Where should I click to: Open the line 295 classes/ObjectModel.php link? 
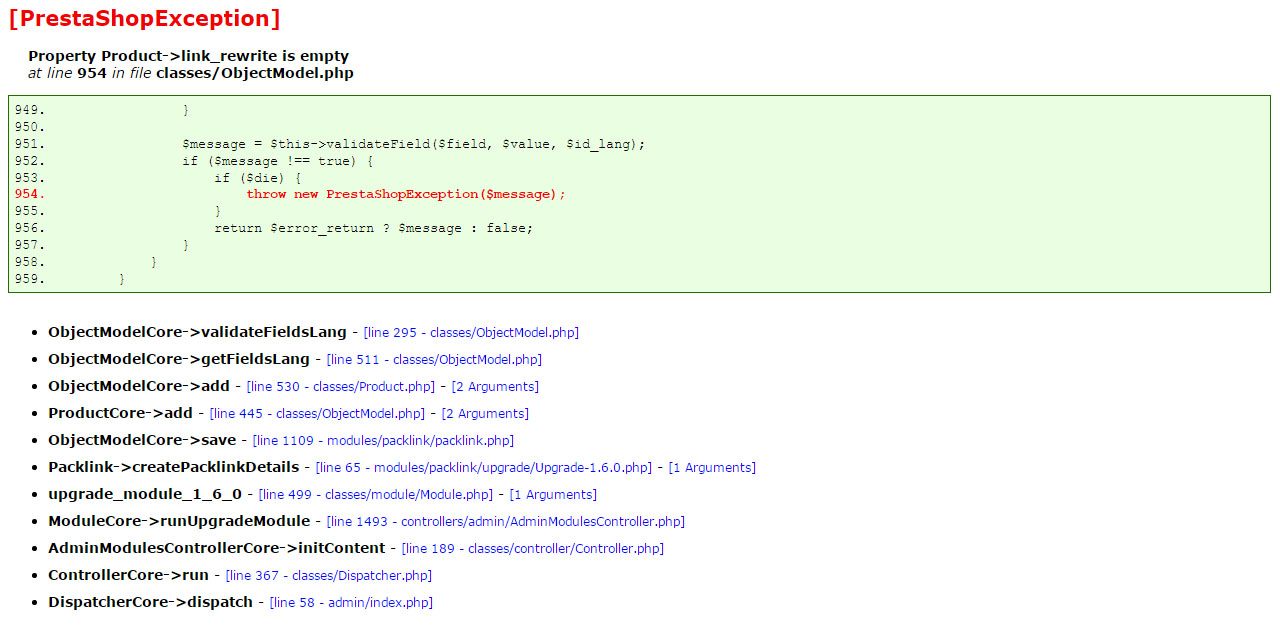tap(471, 332)
